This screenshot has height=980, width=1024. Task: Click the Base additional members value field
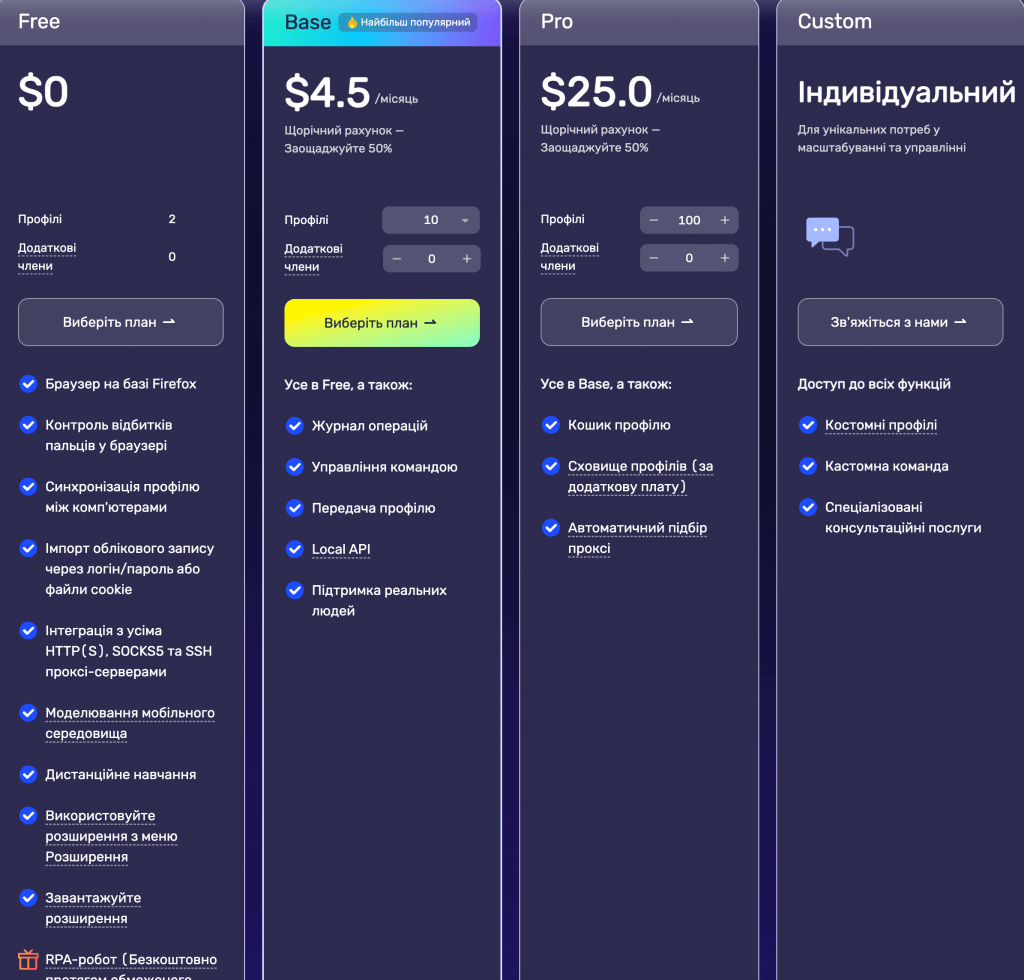click(432, 259)
